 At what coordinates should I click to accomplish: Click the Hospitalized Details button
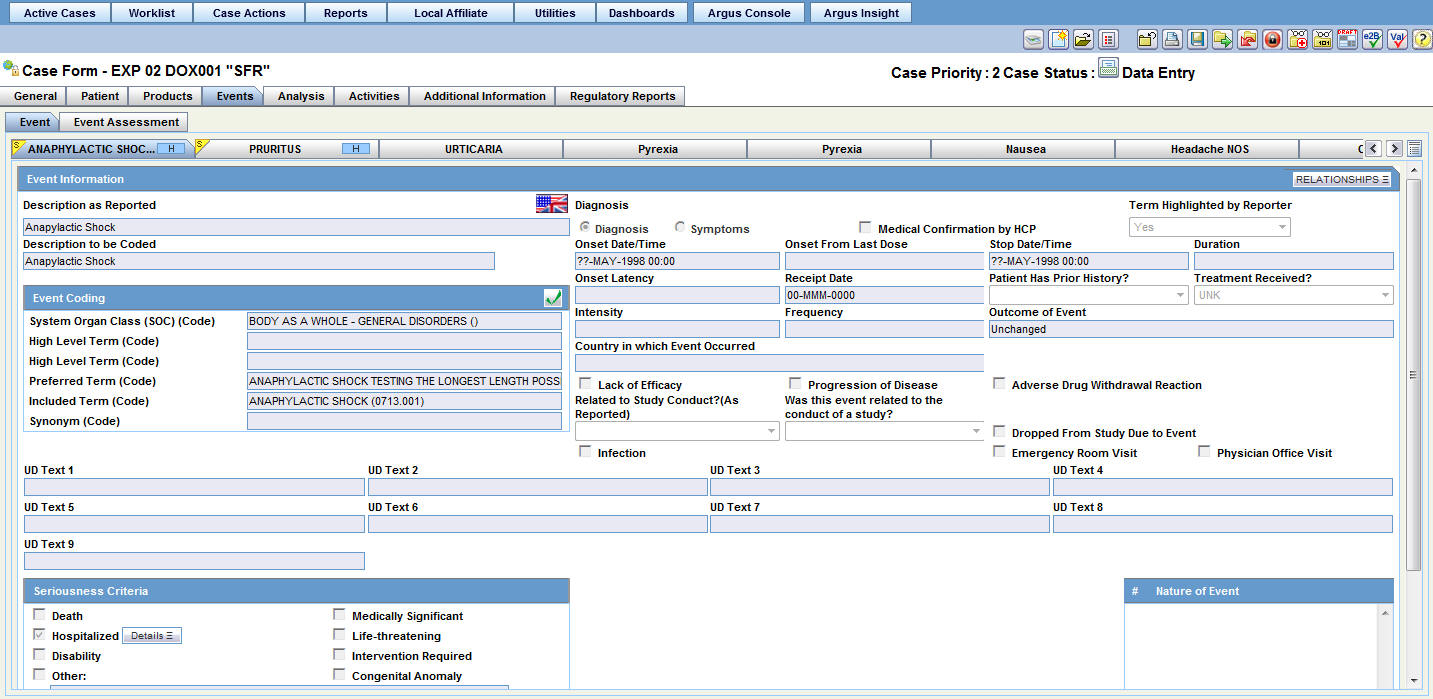151,635
